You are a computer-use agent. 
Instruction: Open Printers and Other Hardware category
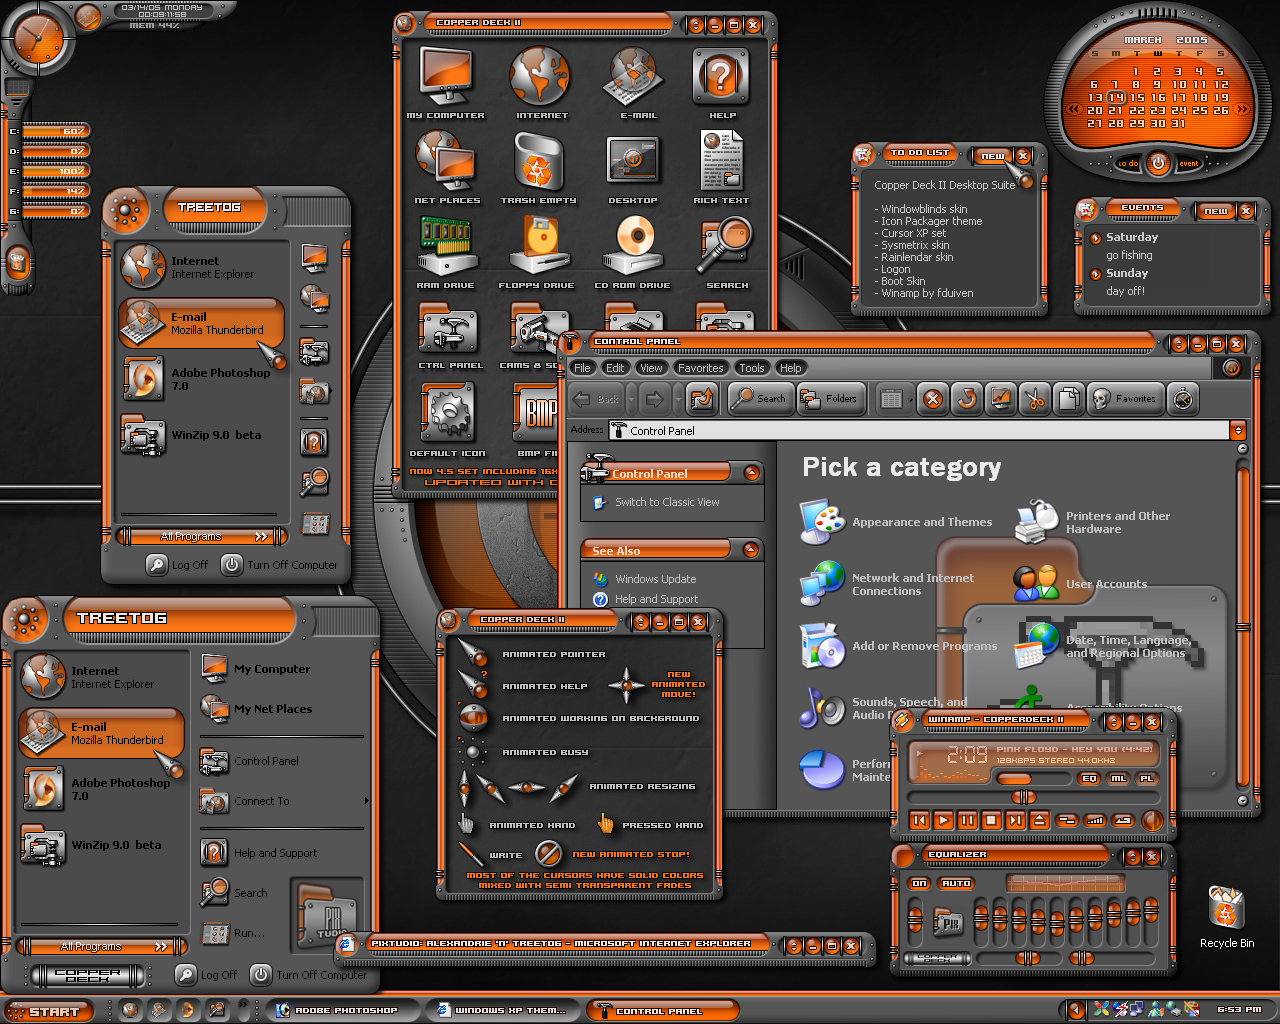[x=1094, y=522]
